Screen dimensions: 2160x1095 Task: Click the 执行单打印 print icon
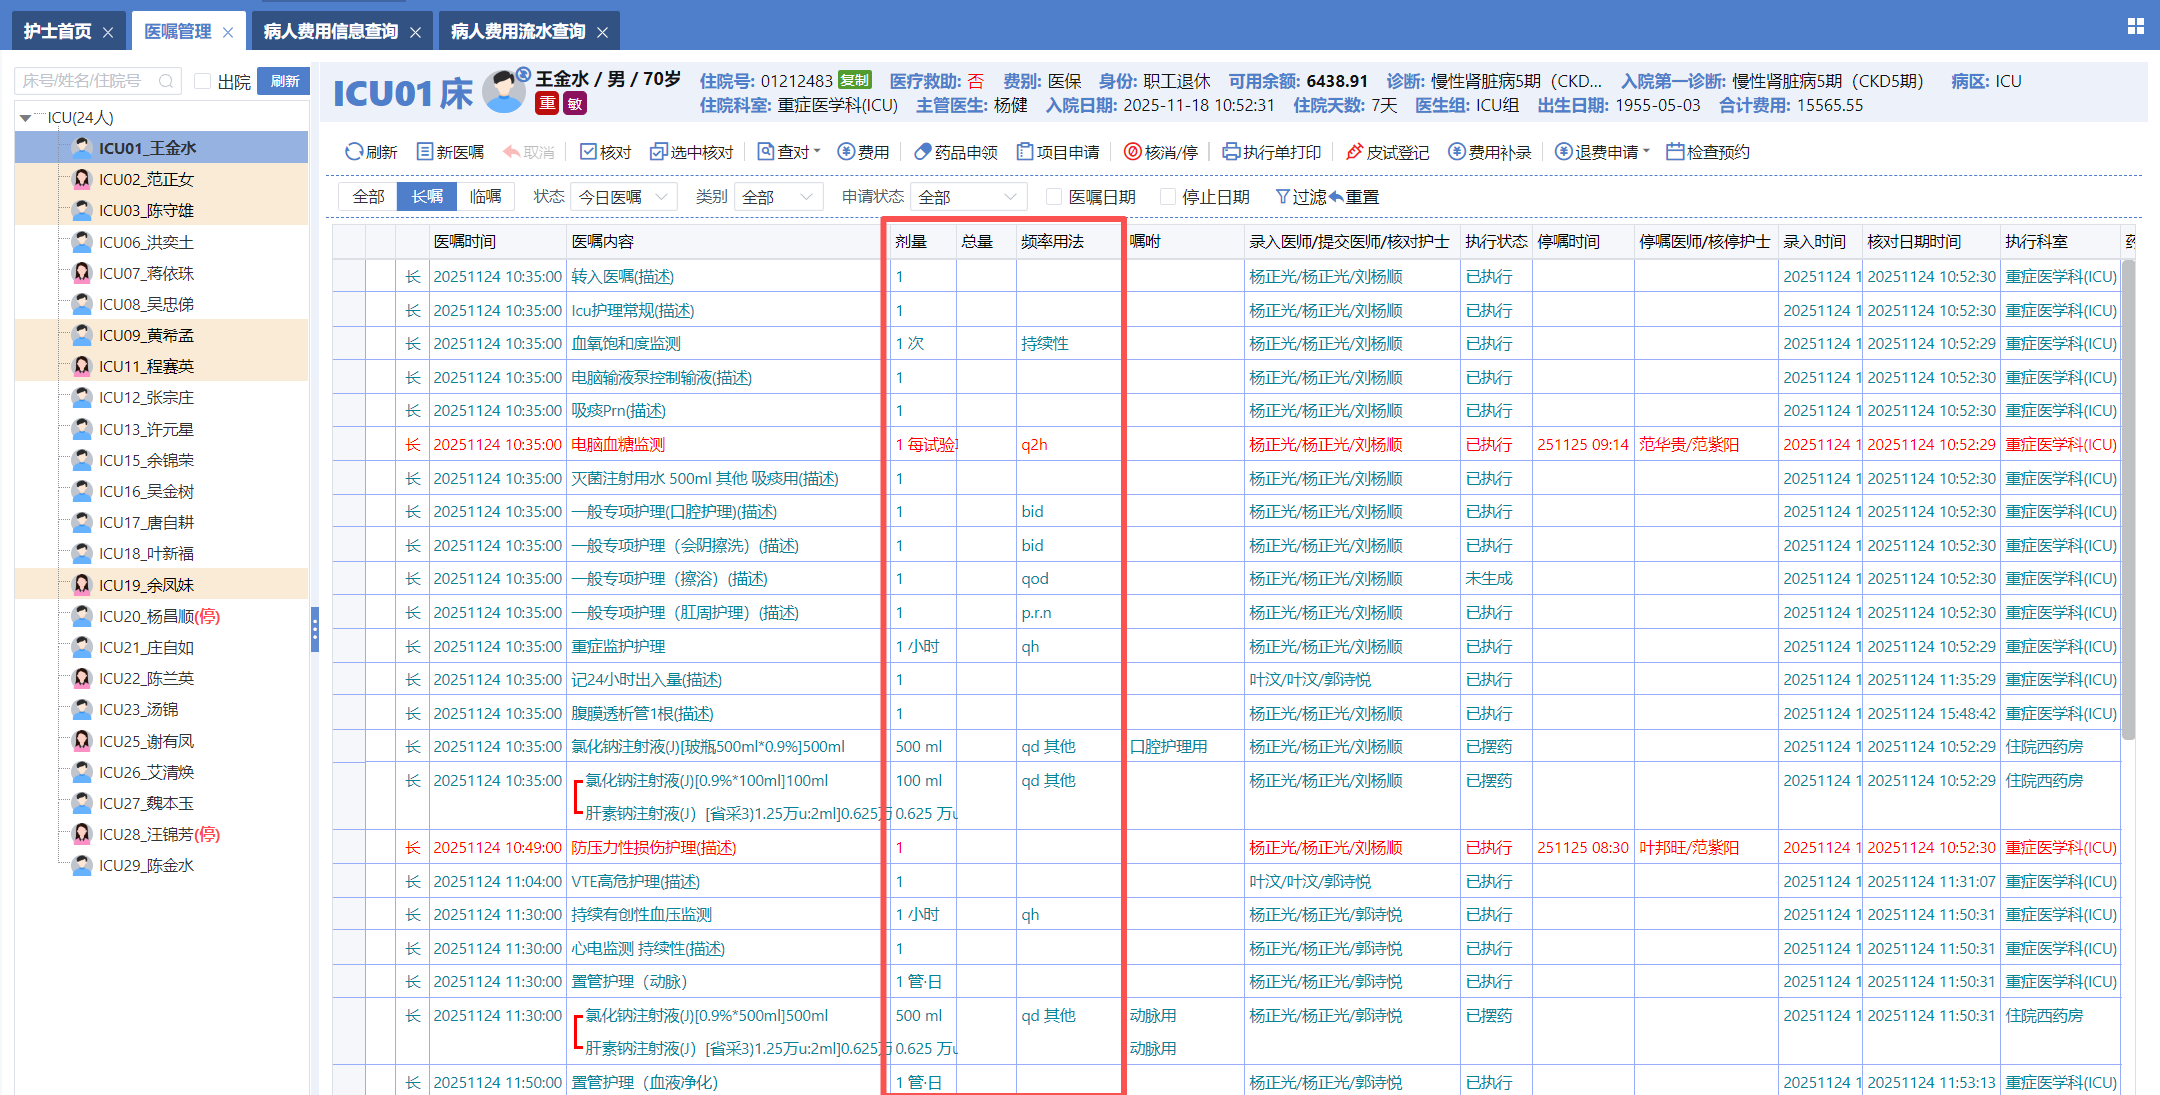(1231, 152)
